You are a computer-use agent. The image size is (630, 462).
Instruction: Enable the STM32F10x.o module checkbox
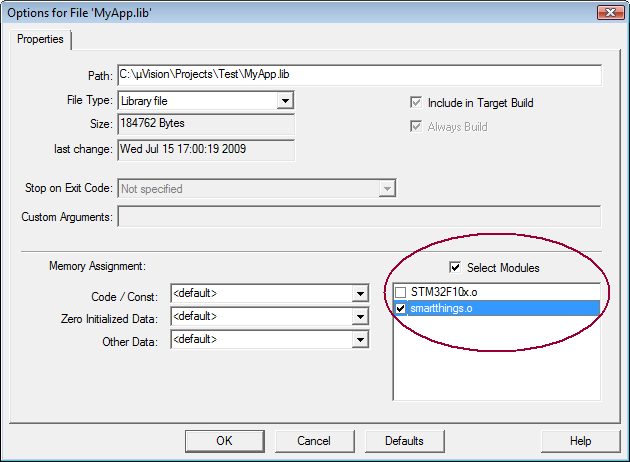pyautogui.click(x=401, y=292)
